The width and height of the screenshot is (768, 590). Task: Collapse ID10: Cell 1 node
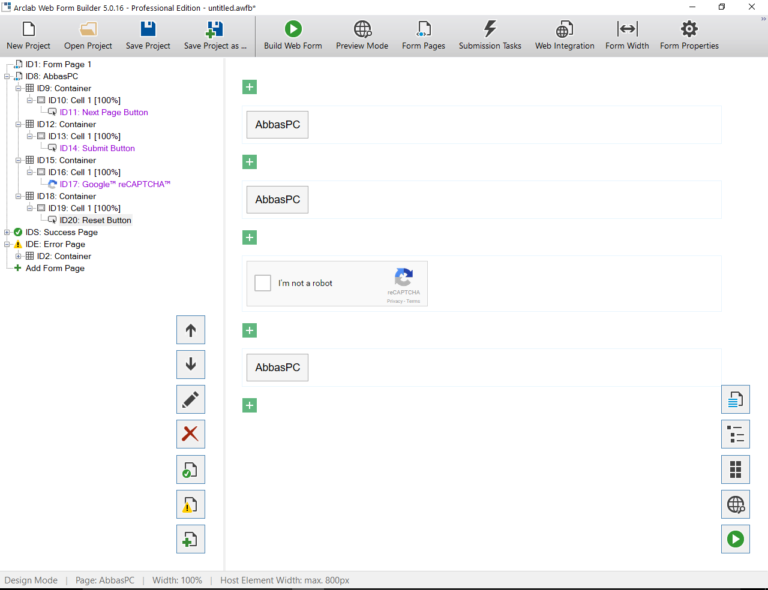29,100
